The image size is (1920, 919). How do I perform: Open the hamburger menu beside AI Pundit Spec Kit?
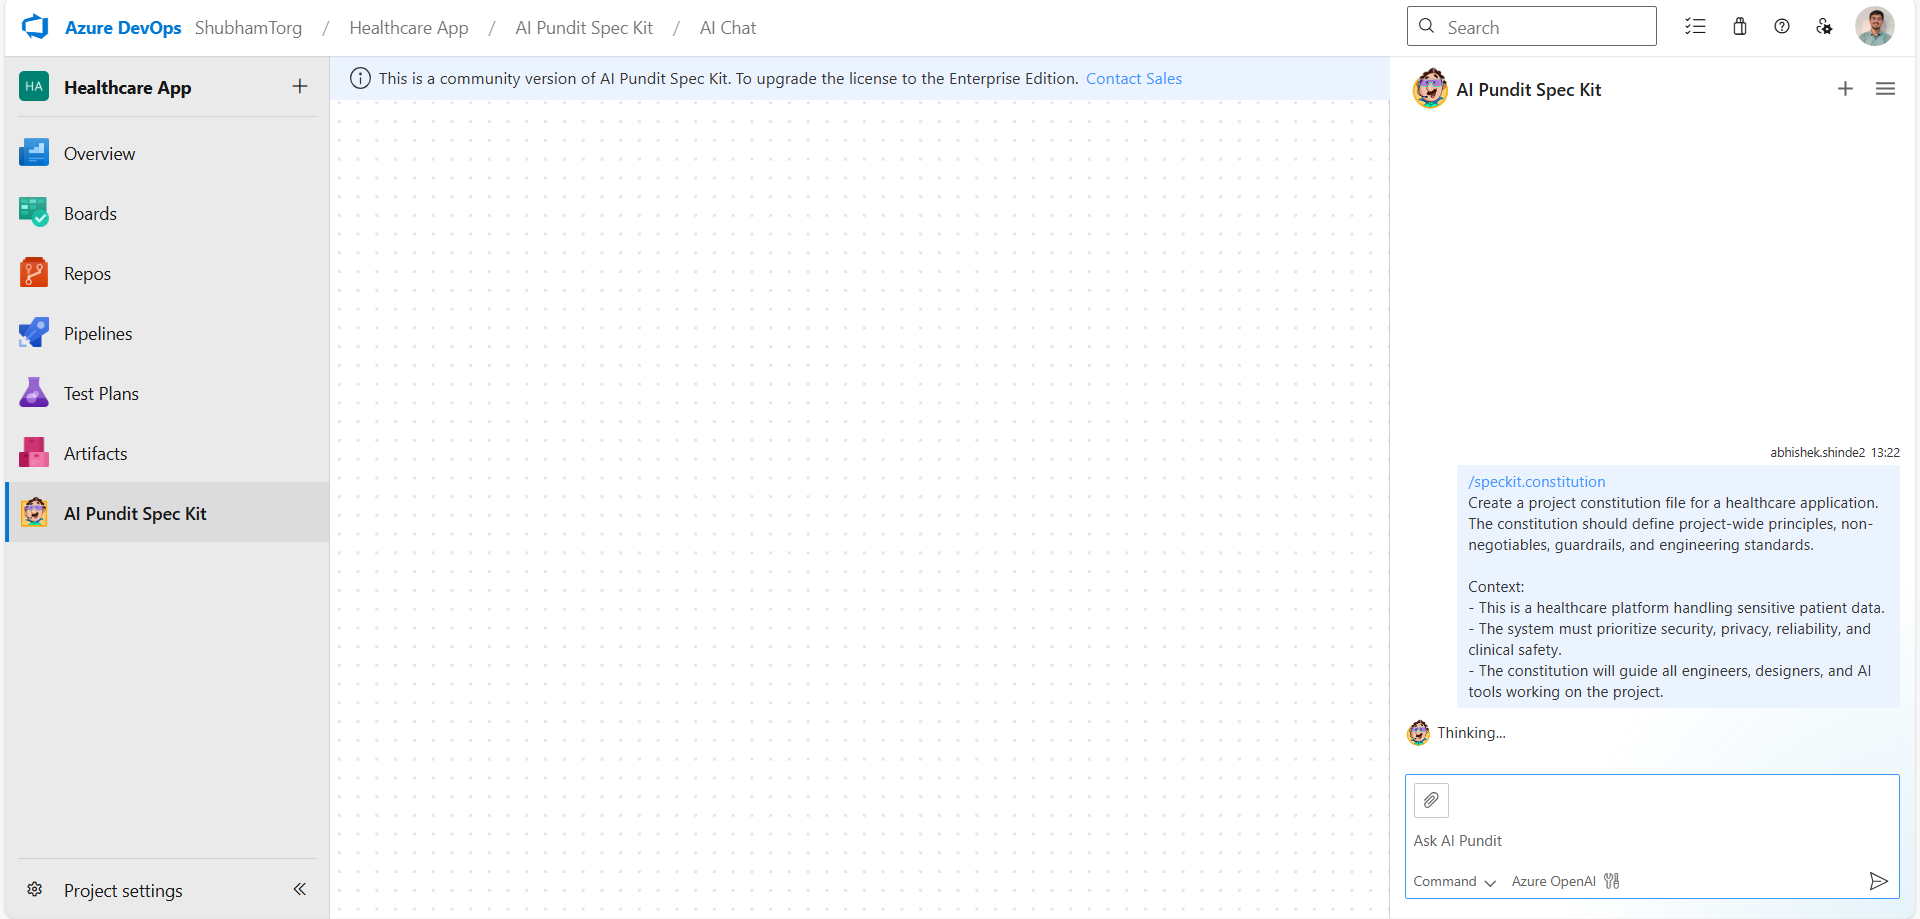point(1886,88)
